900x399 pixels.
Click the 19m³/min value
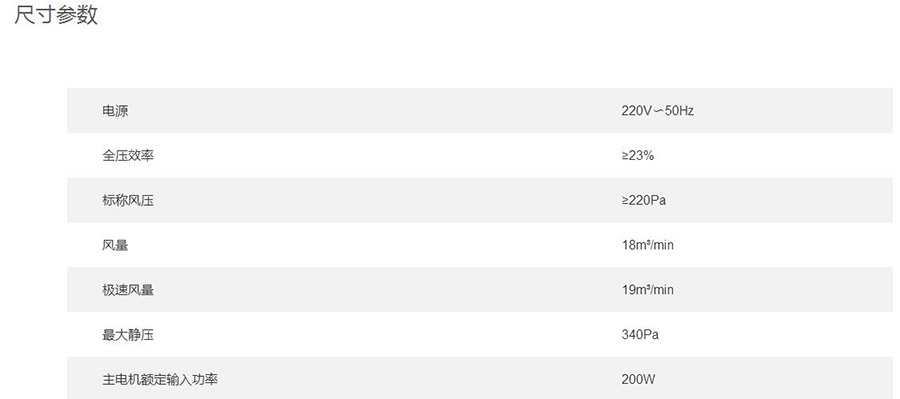(x=647, y=290)
